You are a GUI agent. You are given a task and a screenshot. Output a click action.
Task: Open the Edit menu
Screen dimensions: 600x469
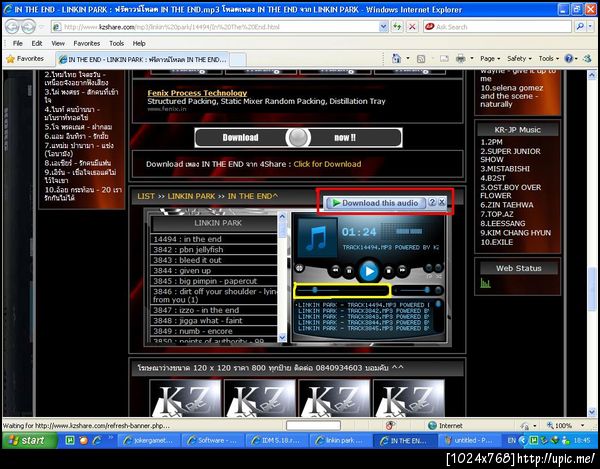click(x=37, y=43)
